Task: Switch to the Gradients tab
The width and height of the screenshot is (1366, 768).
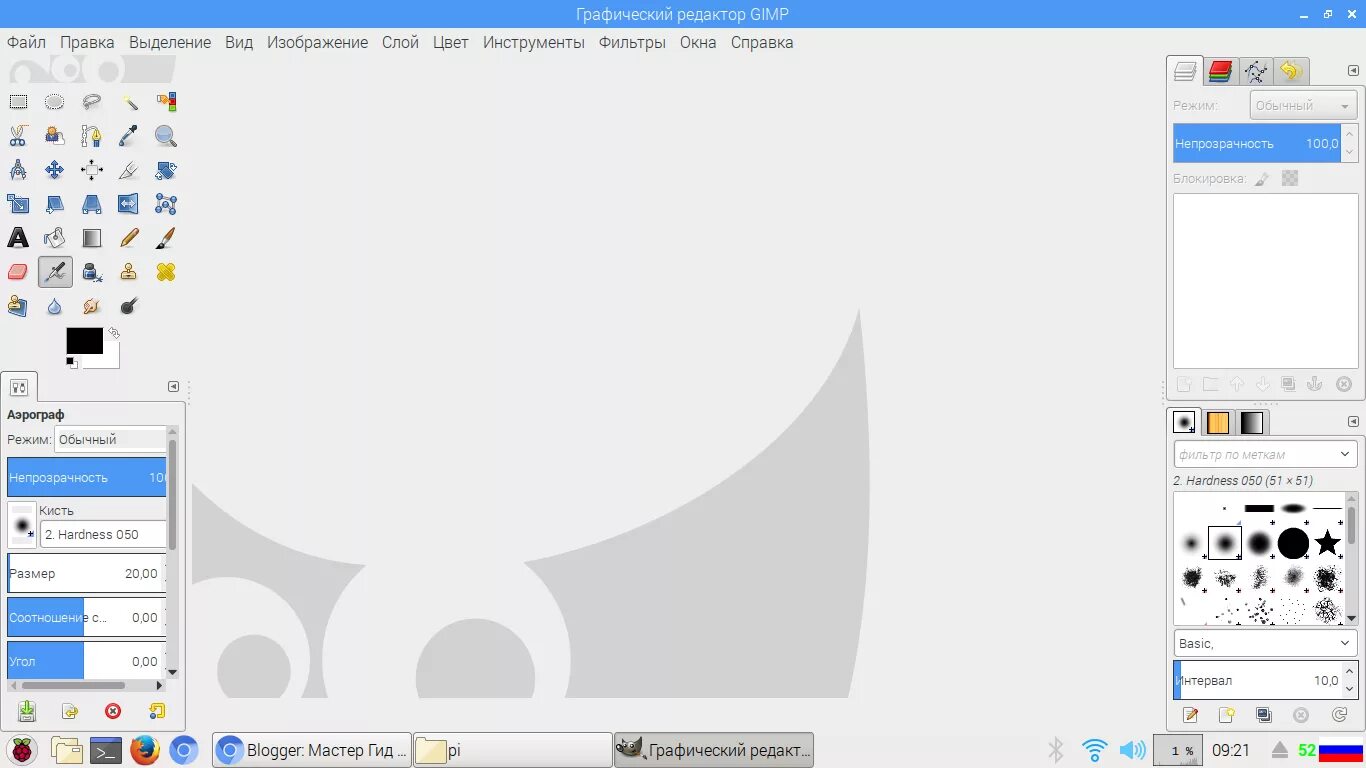Action: [x=1252, y=422]
